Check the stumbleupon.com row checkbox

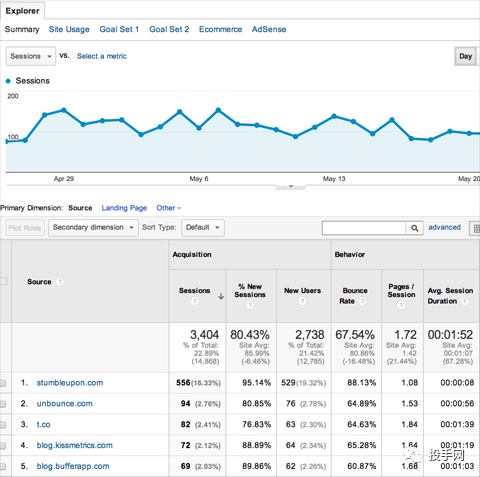click(3, 383)
